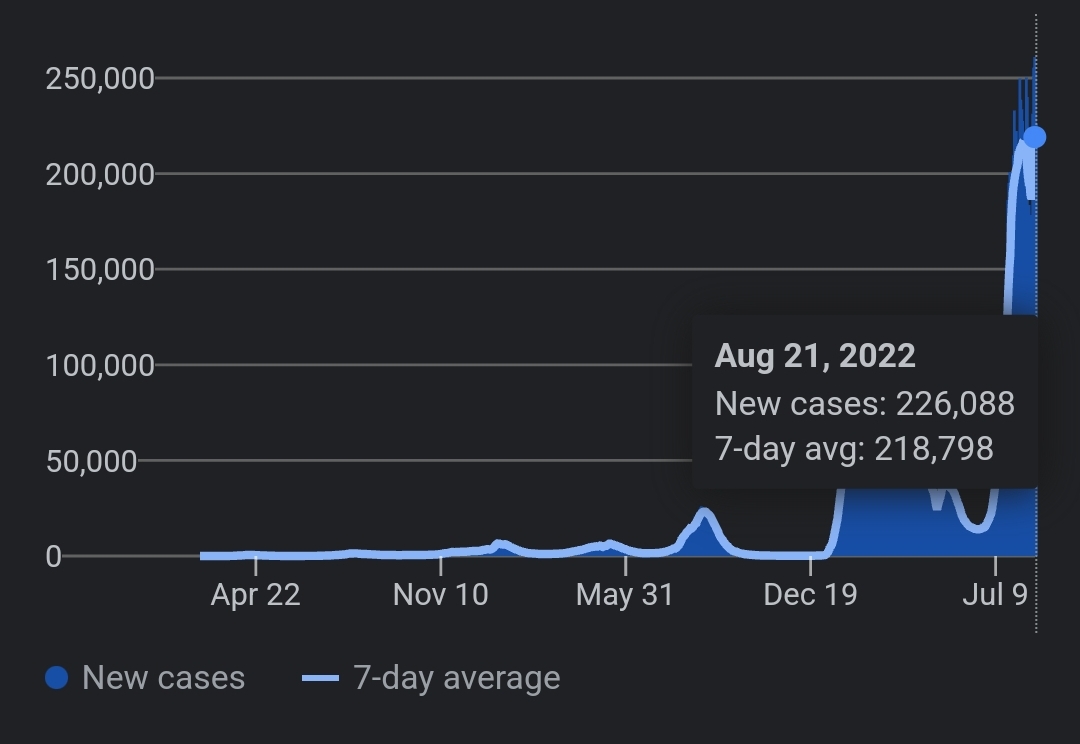Viewport: 1080px width, 744px height.
Task: Click the May 31 x-axis label
Action: click(625, 595)
